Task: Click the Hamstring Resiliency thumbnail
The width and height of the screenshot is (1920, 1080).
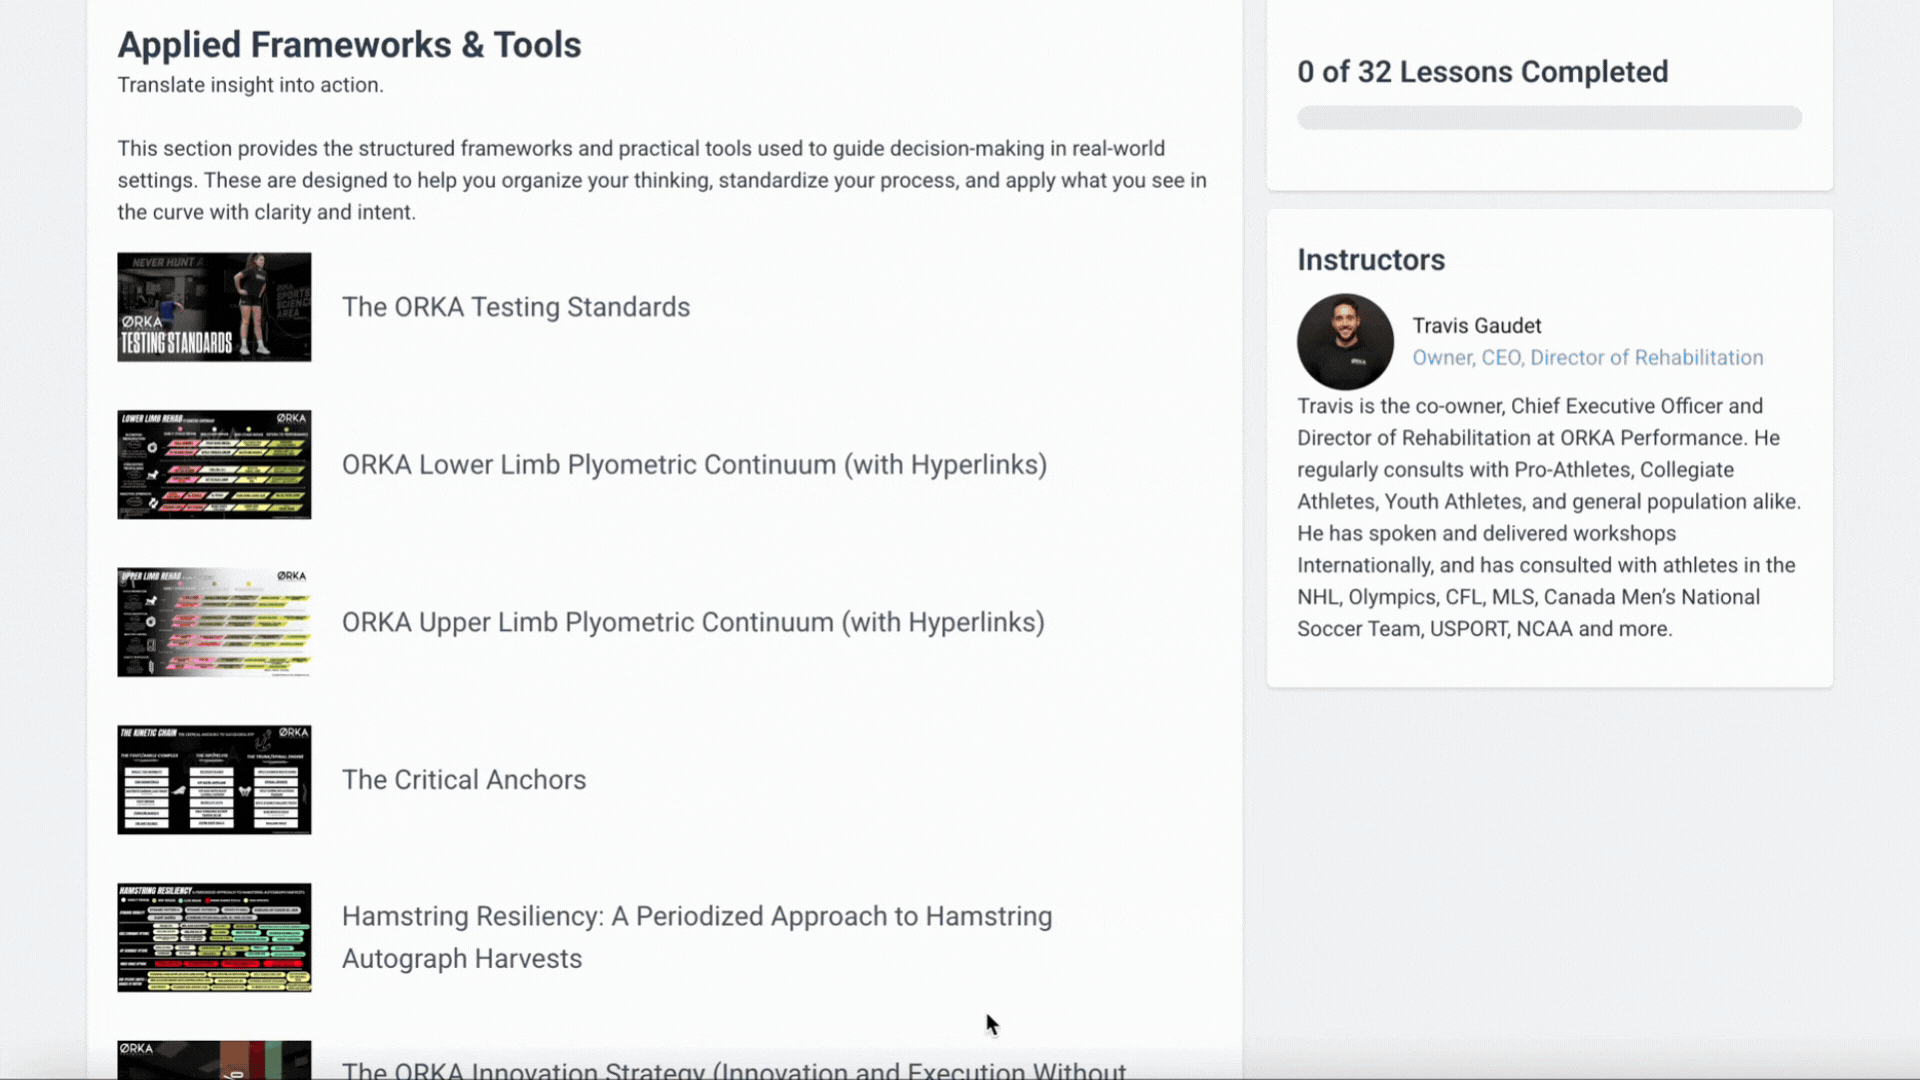Action: [214, 937]
